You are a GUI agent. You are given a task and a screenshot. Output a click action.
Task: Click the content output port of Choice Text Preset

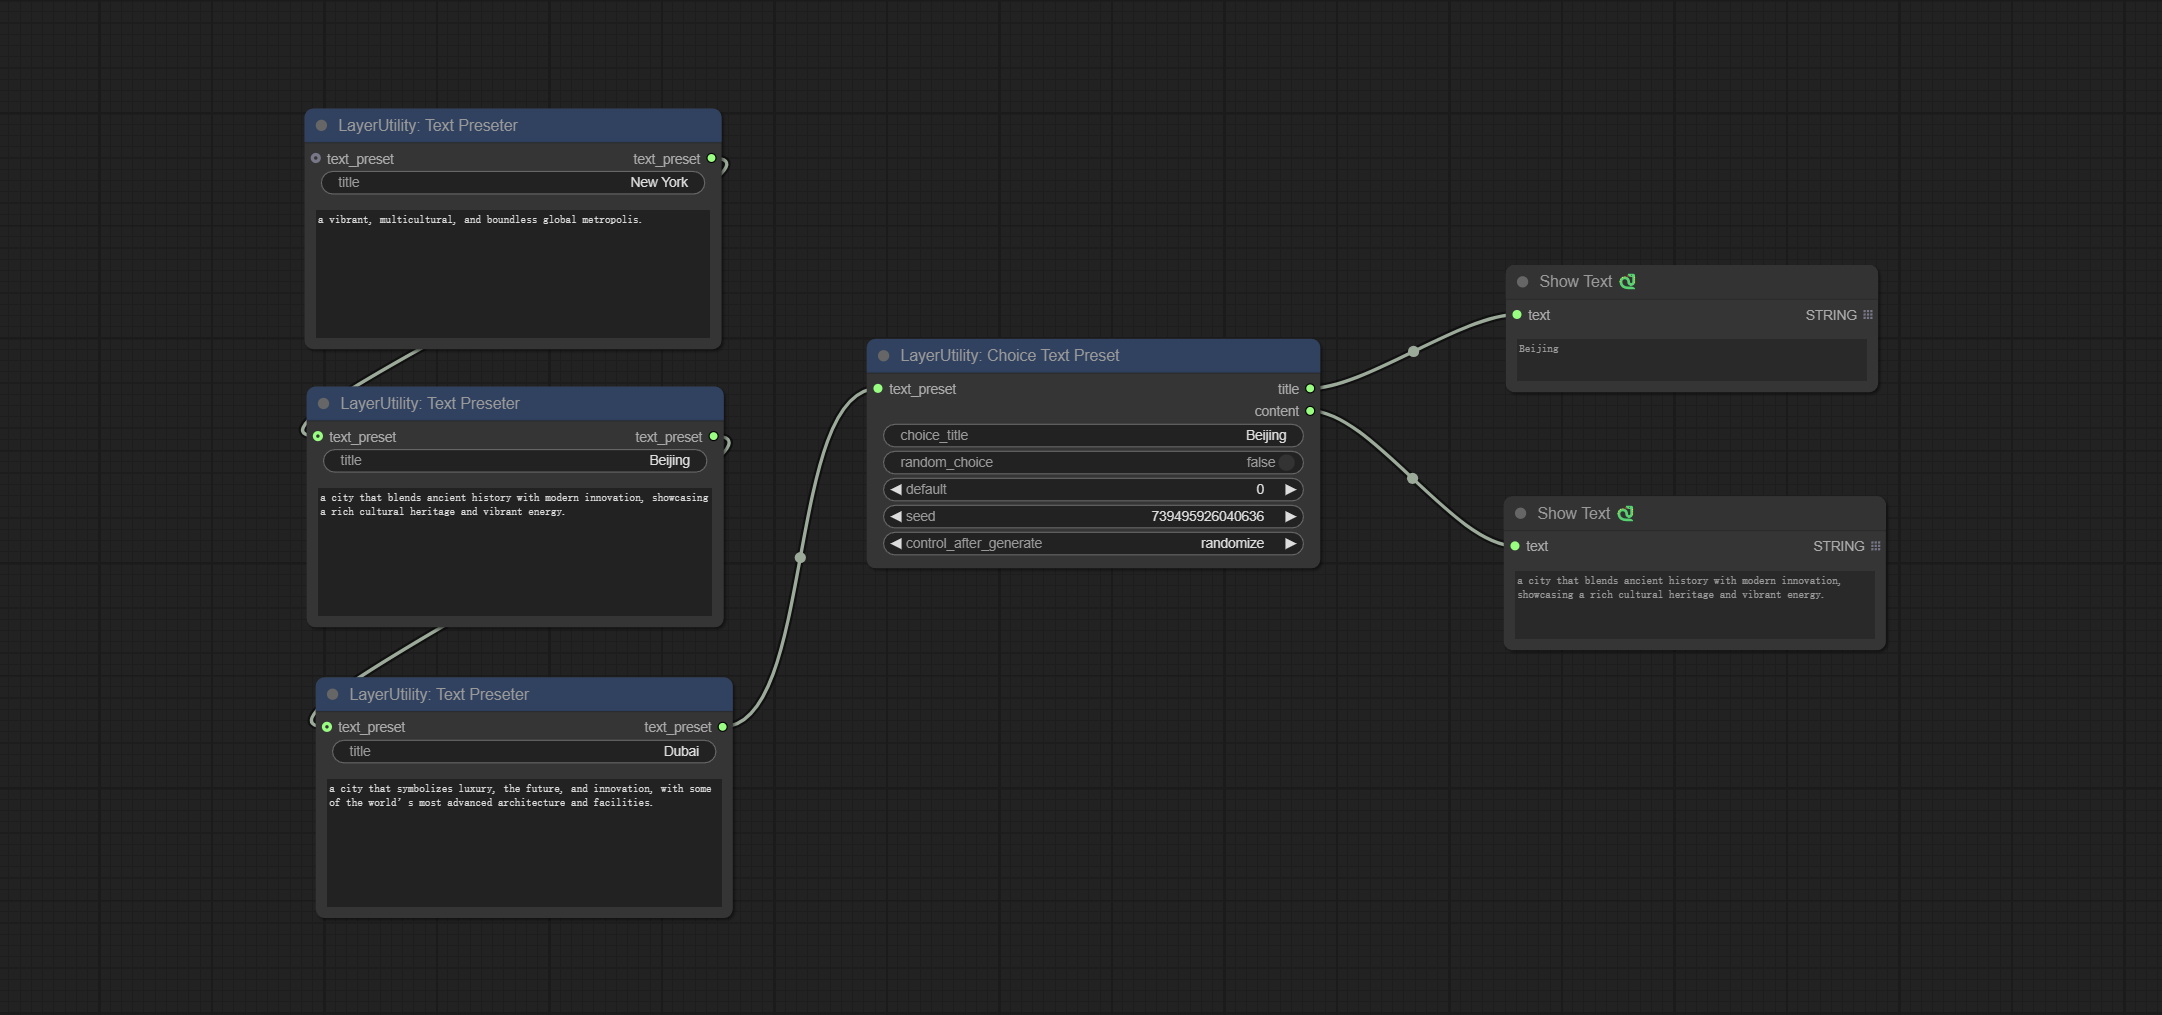(1310, 411)
